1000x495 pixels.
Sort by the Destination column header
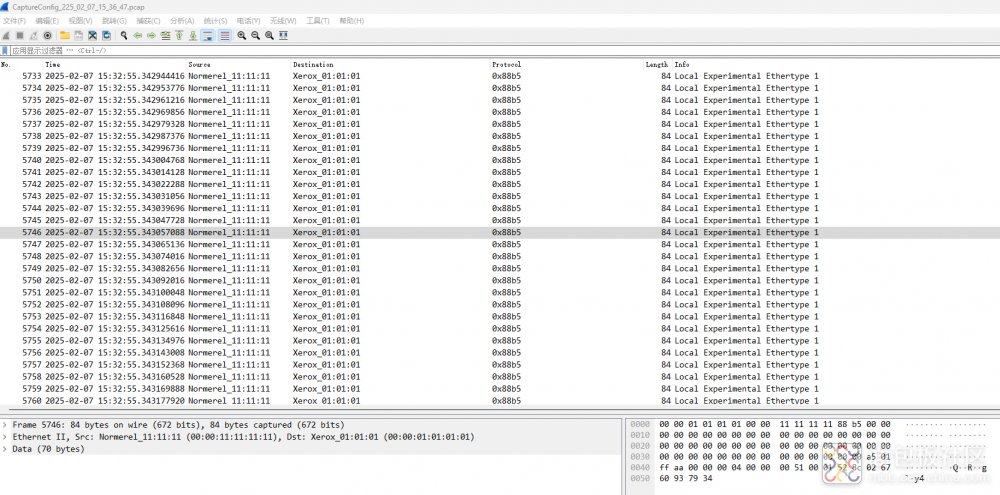click(390, 64)
